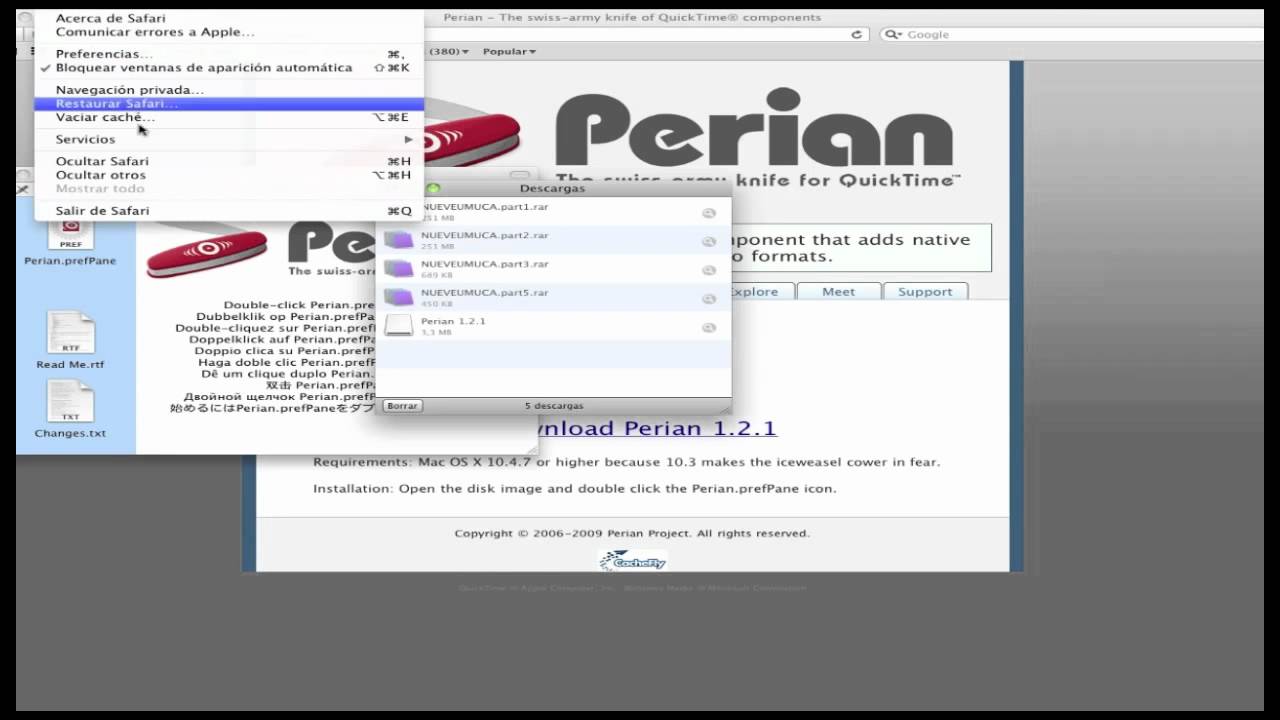Viewport: 1280px width, 720px height.
Task: Open the Popular bookmarks dropdown
Action: [509, 51]
